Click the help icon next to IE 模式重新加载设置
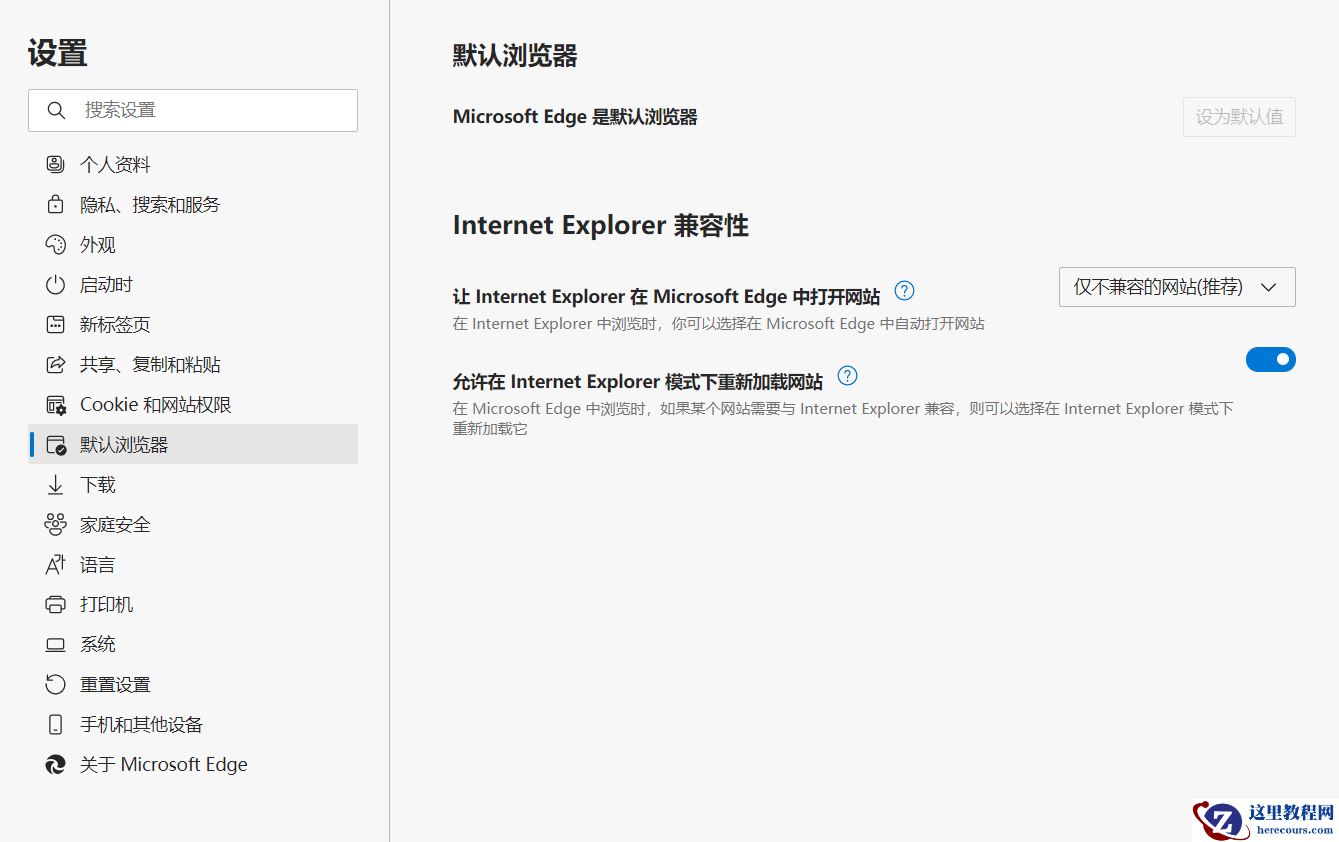The width and height of the screenshot is (1339, 842). [847, 376]
